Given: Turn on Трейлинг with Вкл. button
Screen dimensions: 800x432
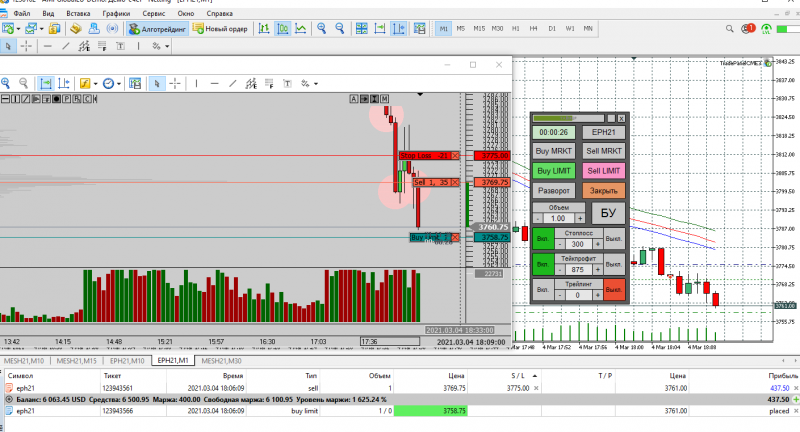Looking at the screenshot, I should pyautogui.click(x=542, y=290).
